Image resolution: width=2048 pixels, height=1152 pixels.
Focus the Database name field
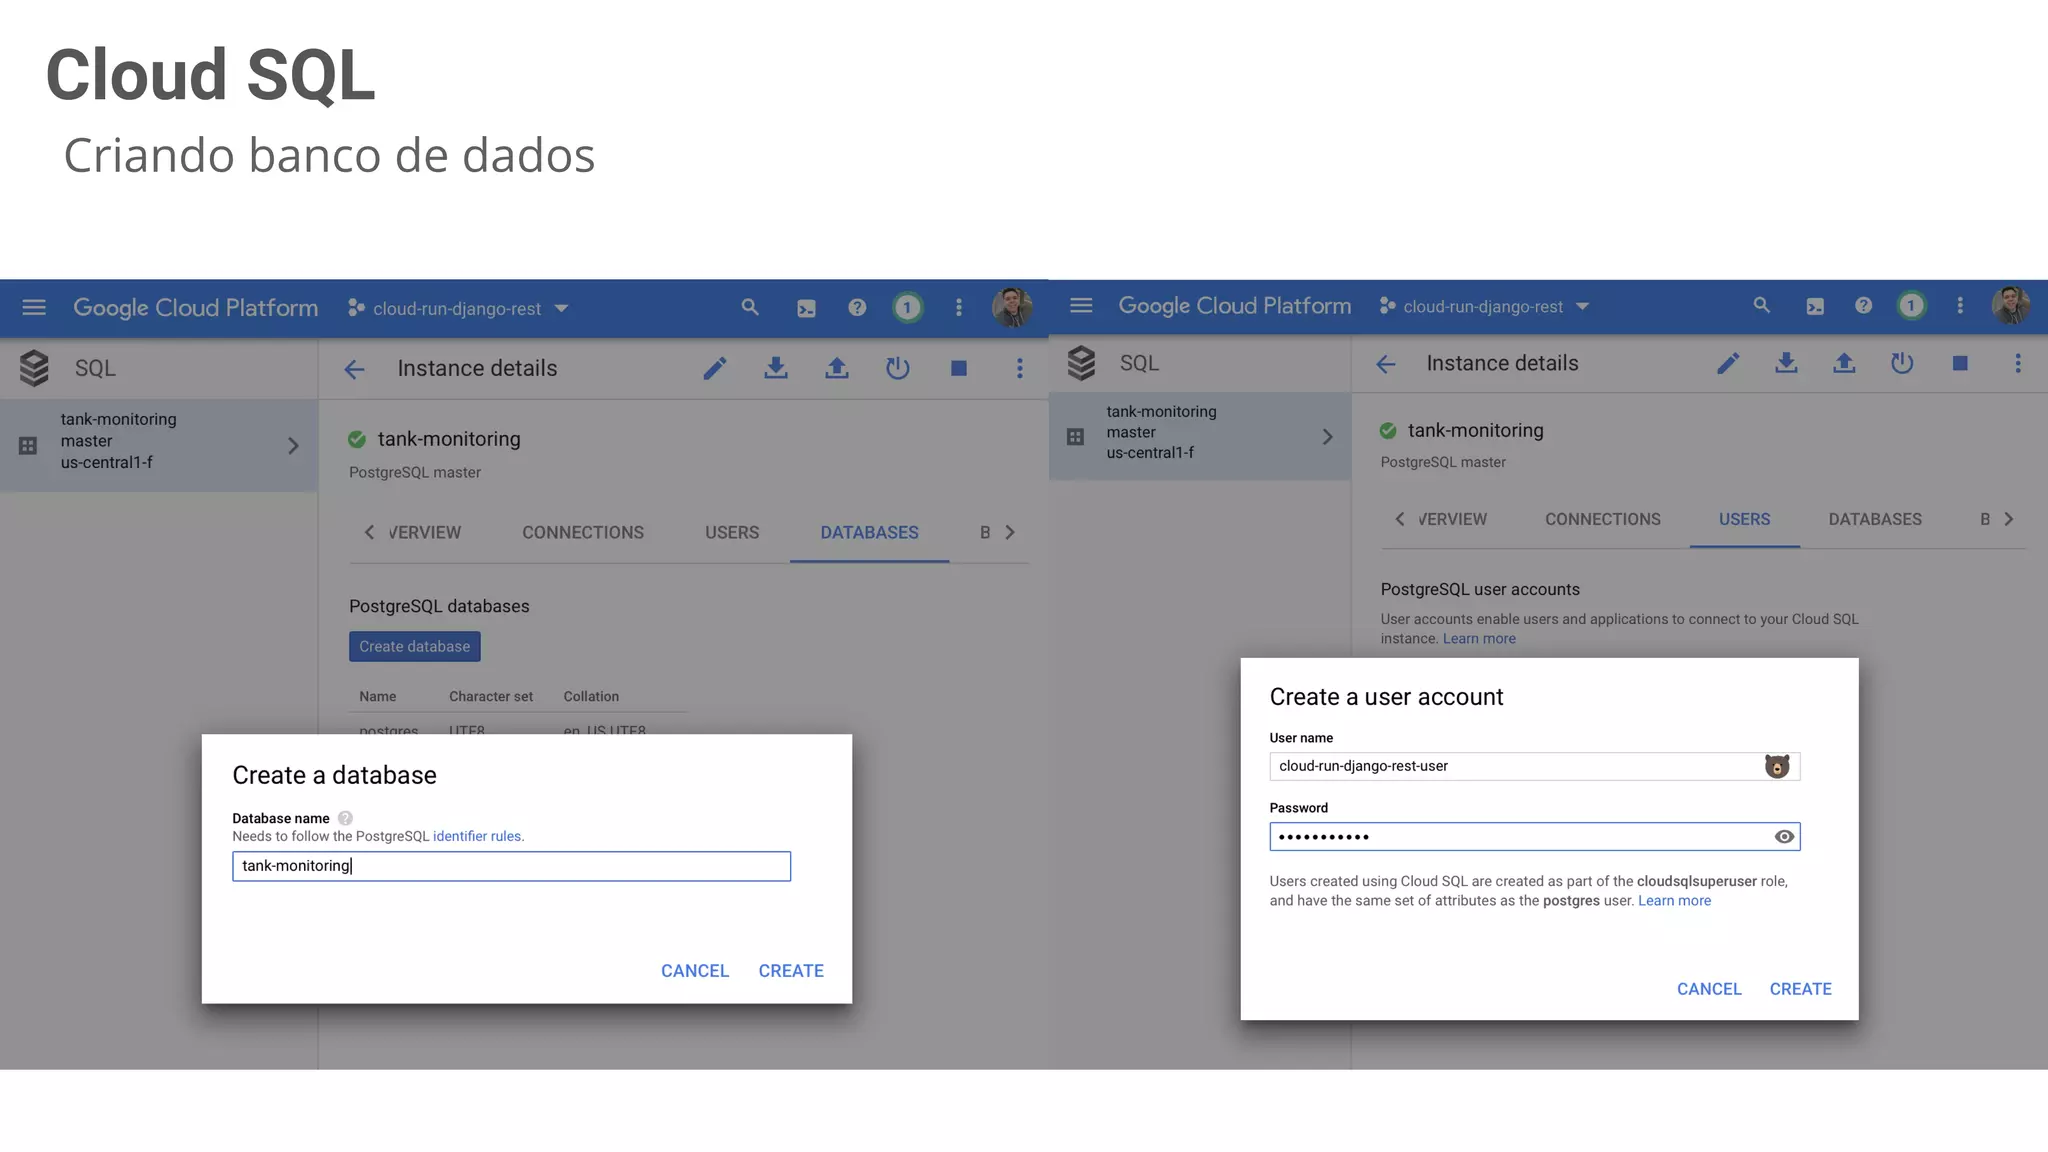pos(511,866)
